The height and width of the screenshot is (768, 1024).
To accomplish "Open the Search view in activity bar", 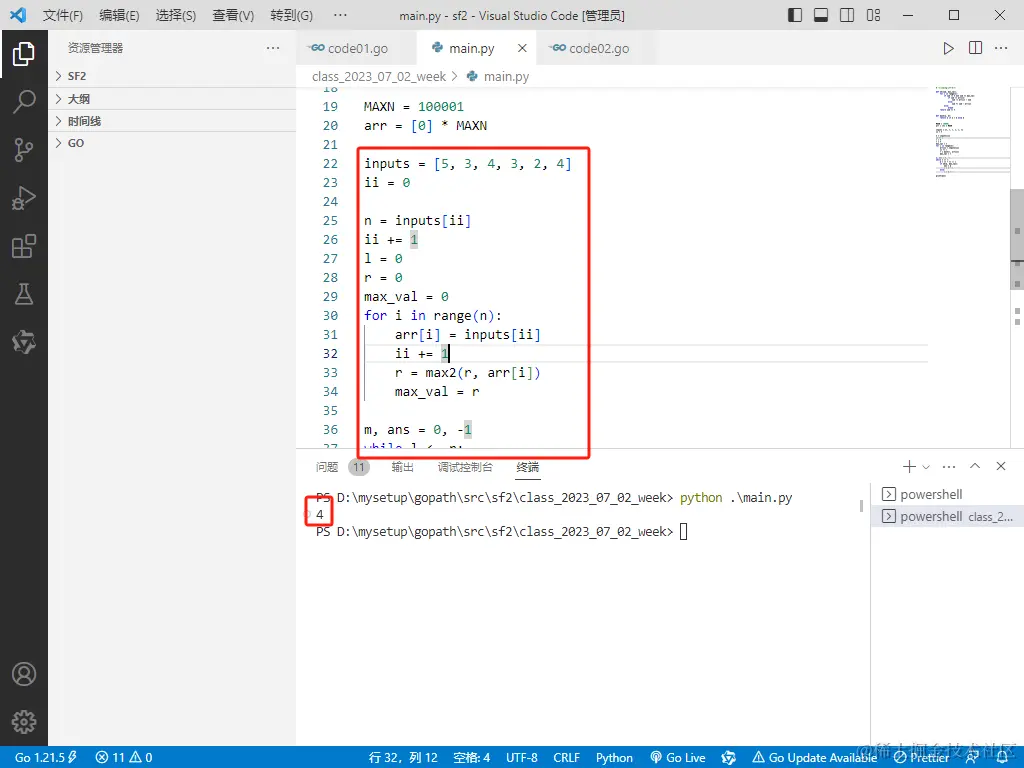I will click(x=24, y=101).
